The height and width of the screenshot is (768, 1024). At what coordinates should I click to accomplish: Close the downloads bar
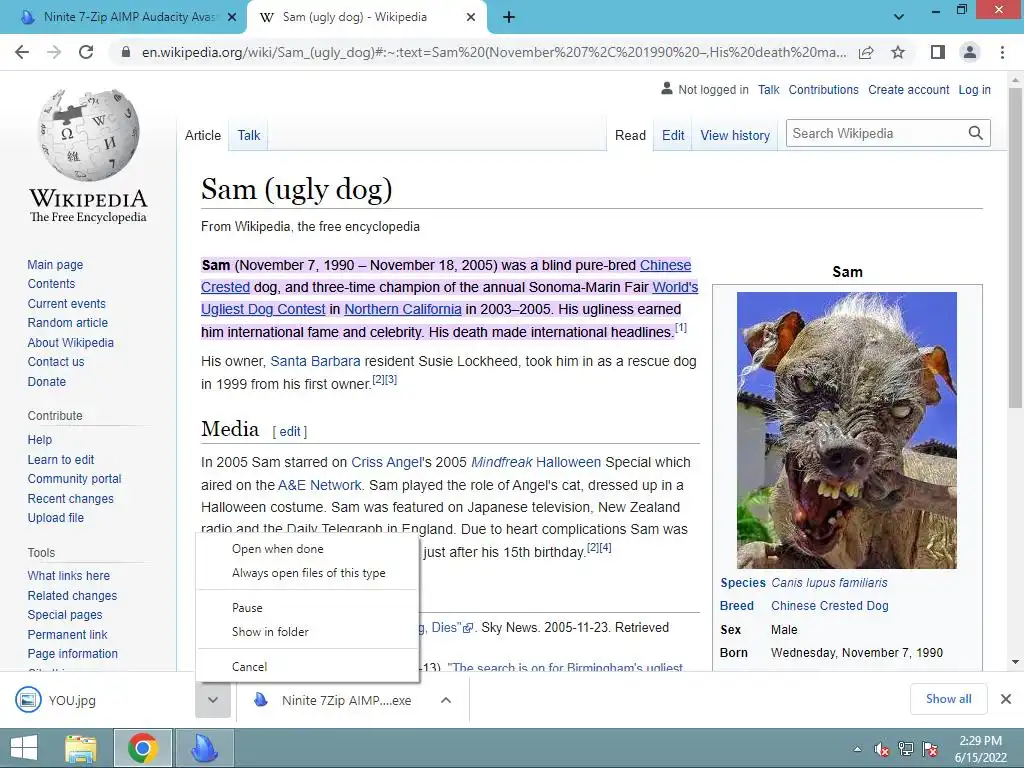click(1006, 699)
